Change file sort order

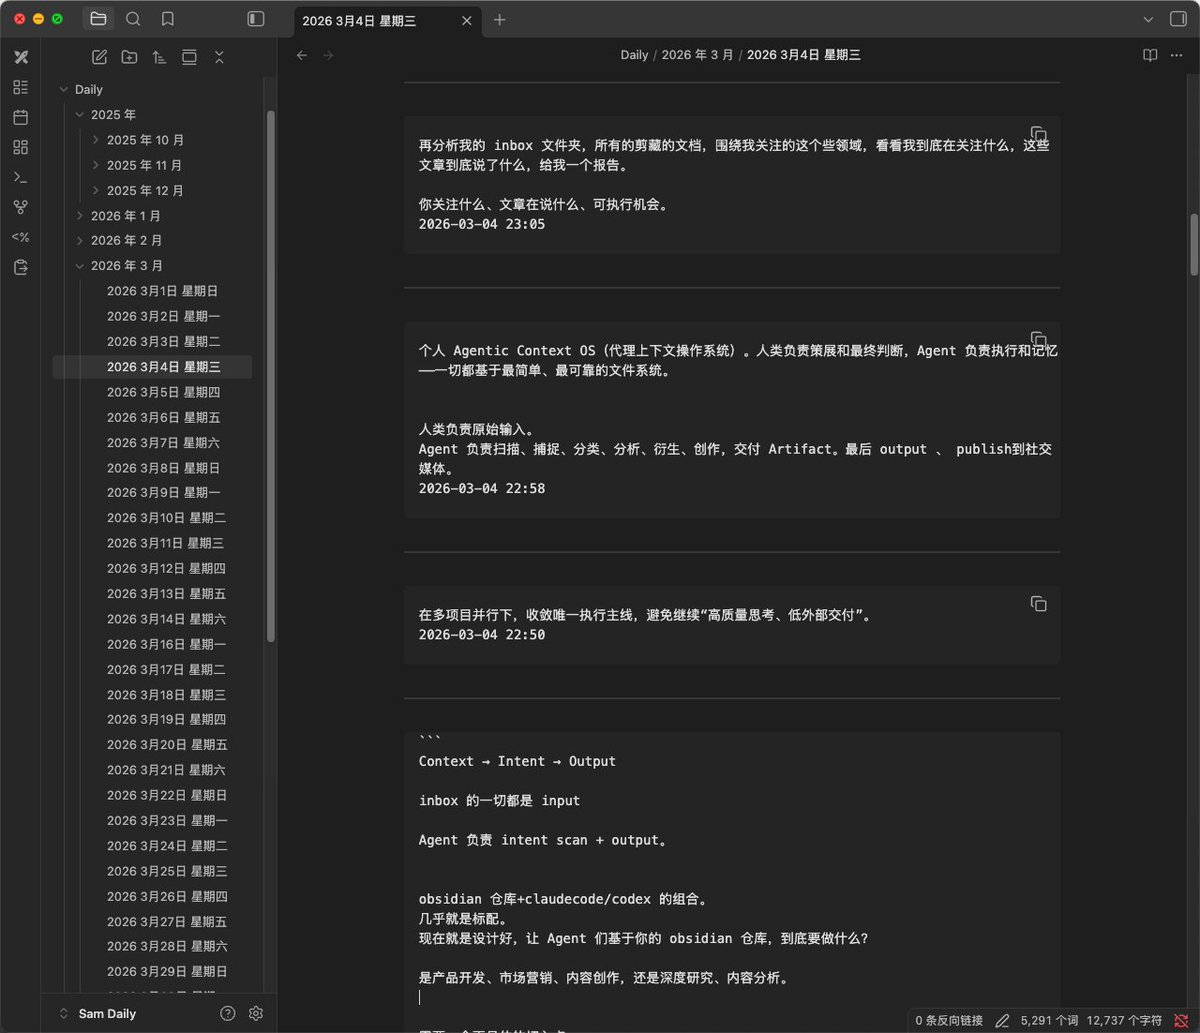159,57
